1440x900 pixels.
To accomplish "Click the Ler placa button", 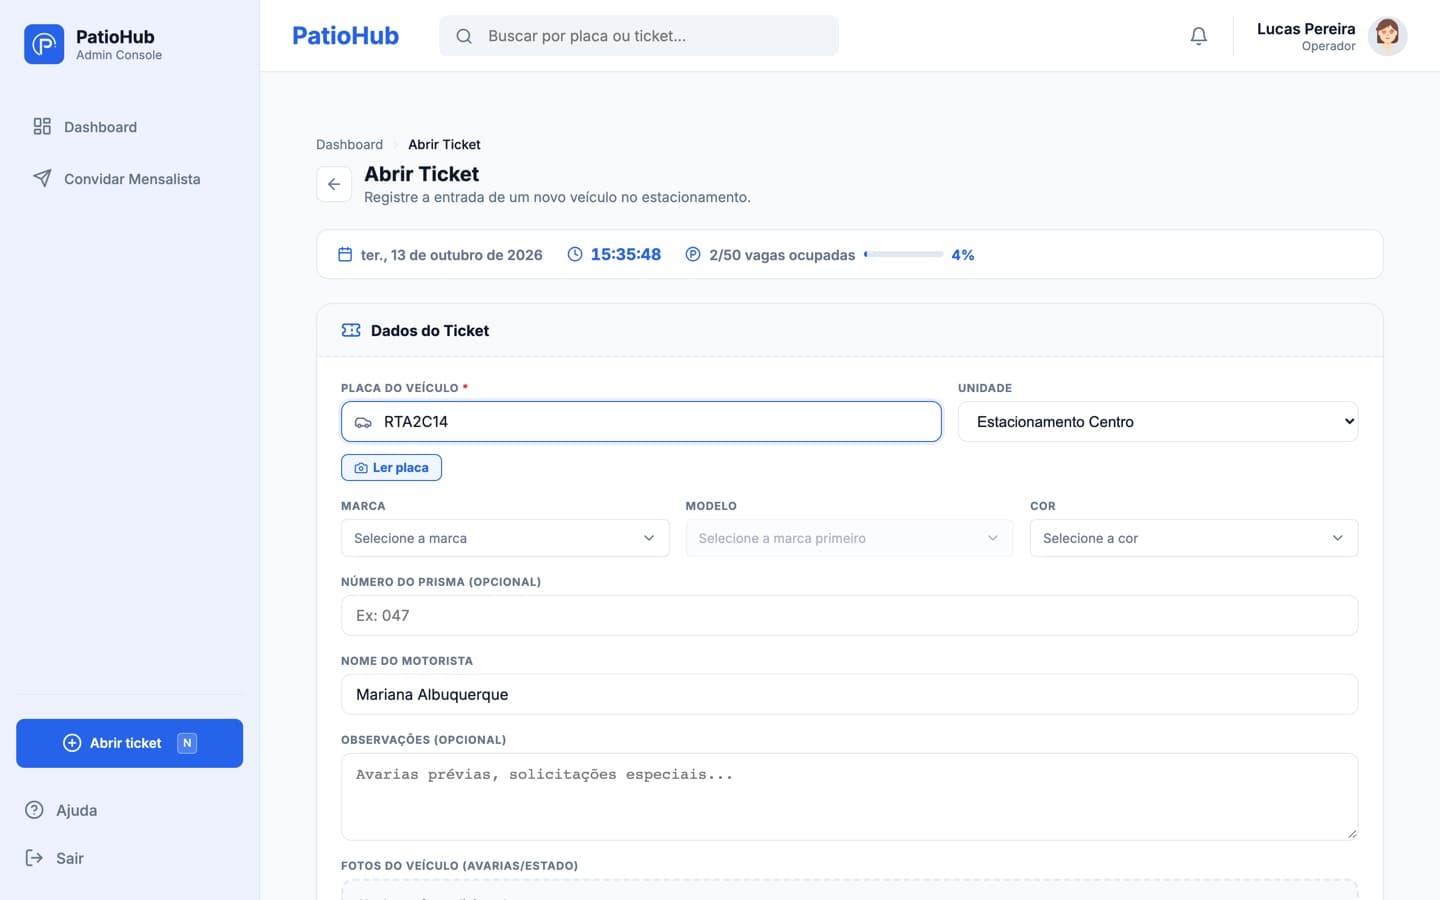I will (391, 467).
